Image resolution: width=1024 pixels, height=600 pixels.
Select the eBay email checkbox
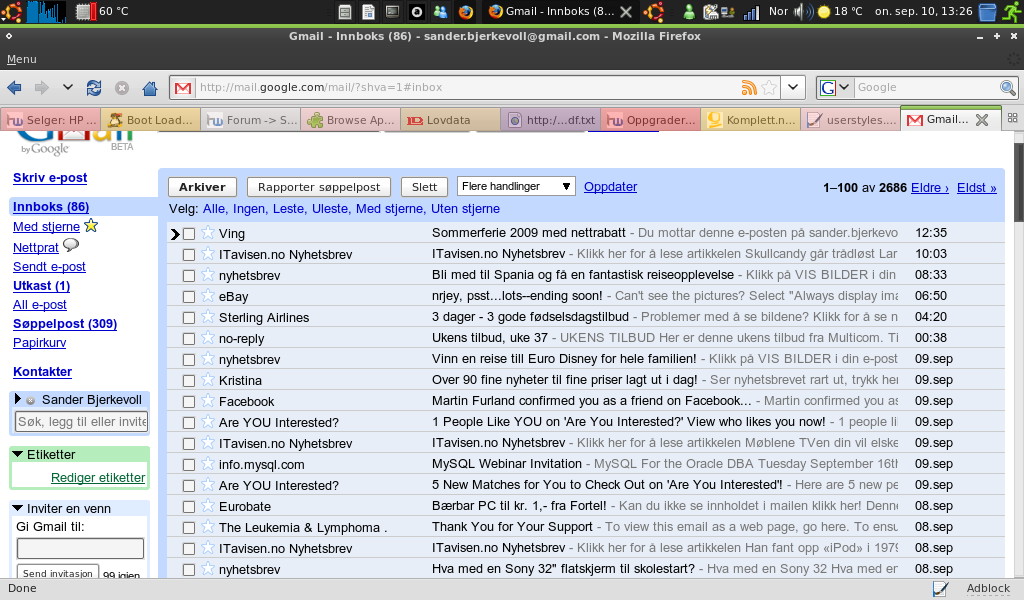click(189, 297)
